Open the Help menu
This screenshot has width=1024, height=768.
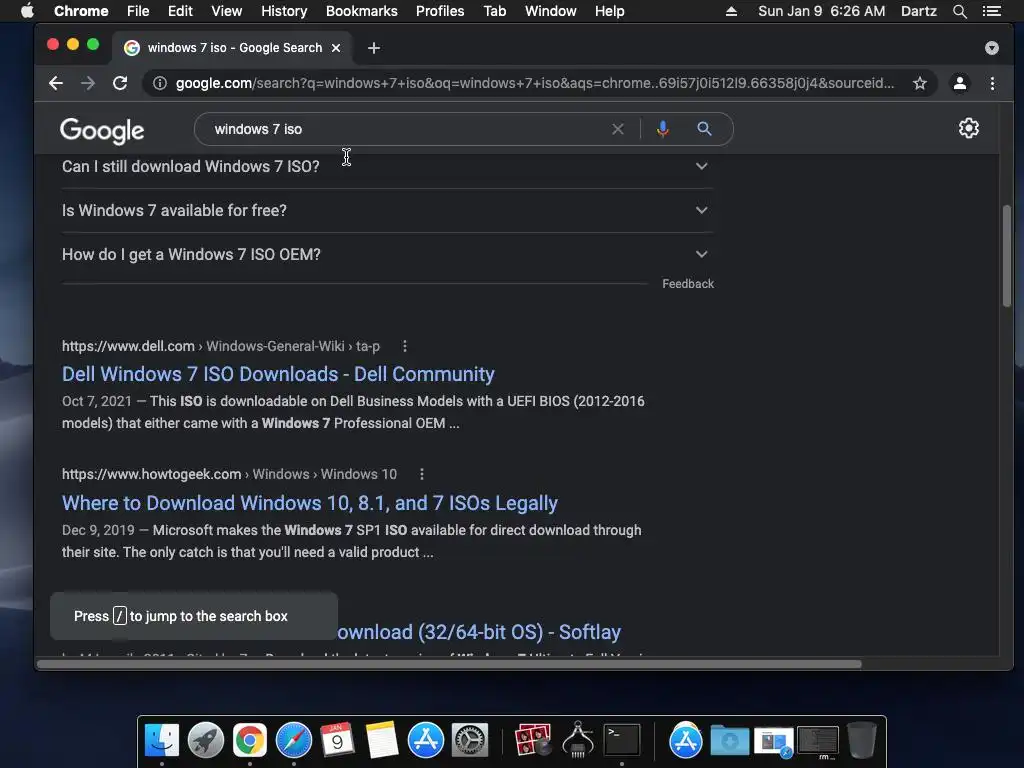point(609,11)
